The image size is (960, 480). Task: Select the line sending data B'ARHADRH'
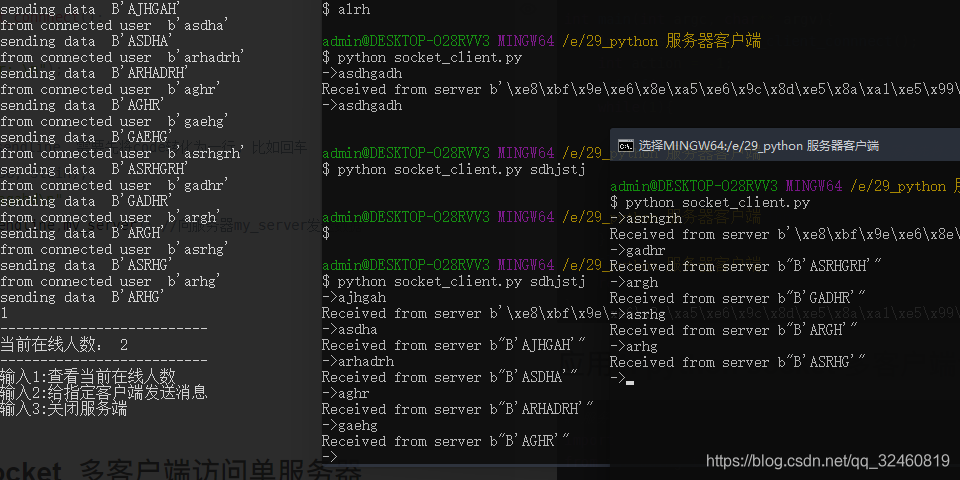tap(94, 73)
